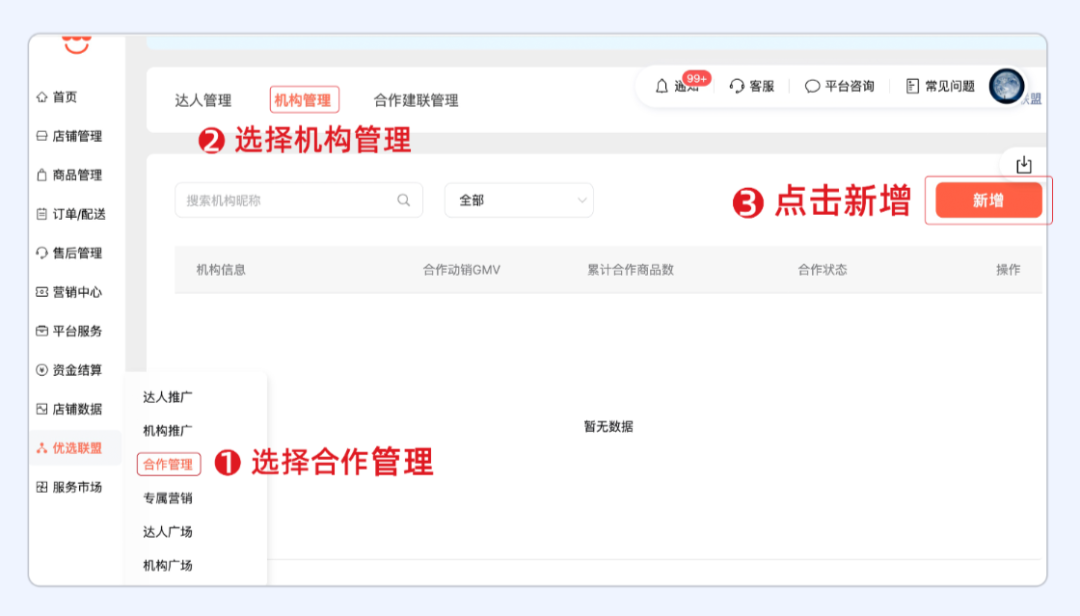This screenshot has width=1080, height=616.
Task: Open the 首页 home icon in sidebar
Action: click(x=40, y=97)
